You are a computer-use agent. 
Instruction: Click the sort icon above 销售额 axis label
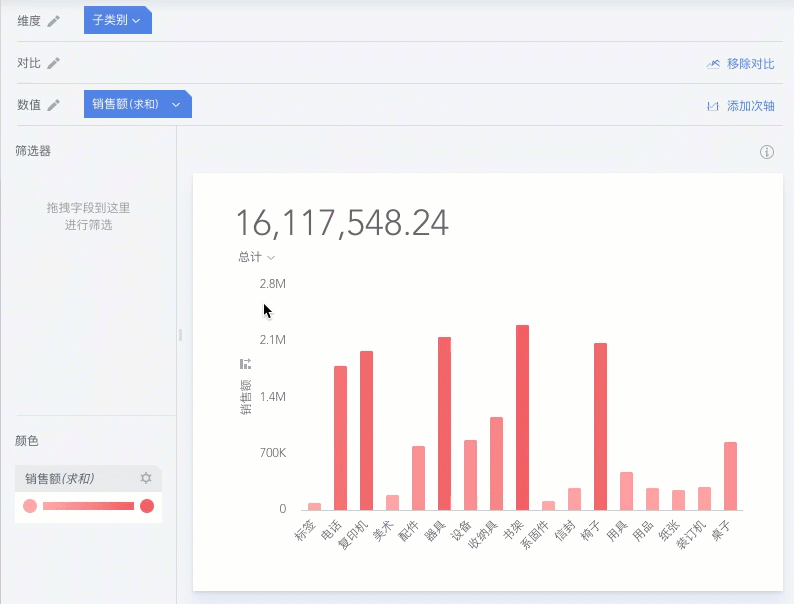pyautogui.click(x=245, y=364)
